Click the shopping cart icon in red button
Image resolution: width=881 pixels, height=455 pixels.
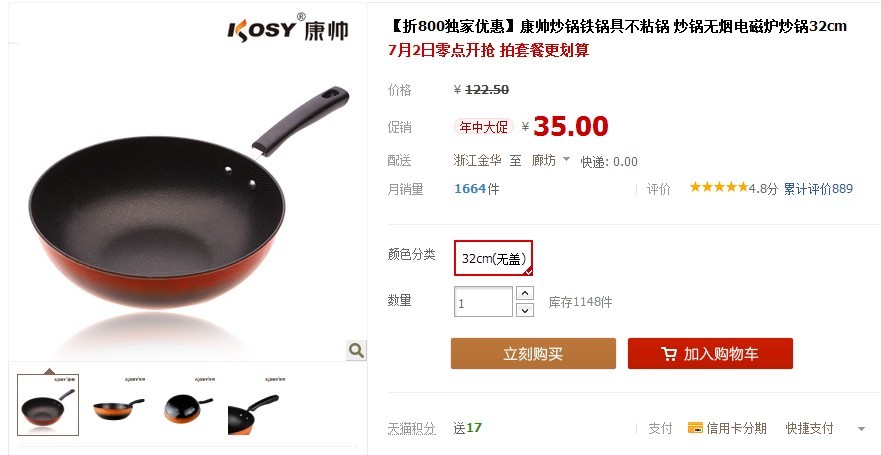pyautogui.click(x=669, y=354)
